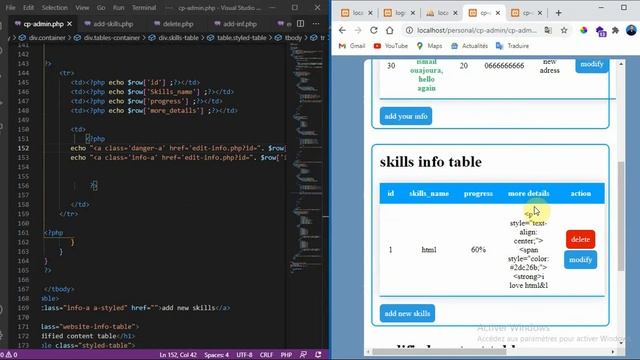Open the Run menu in VS Code
The height and width of the screenshot is (360, 640).
118,8
